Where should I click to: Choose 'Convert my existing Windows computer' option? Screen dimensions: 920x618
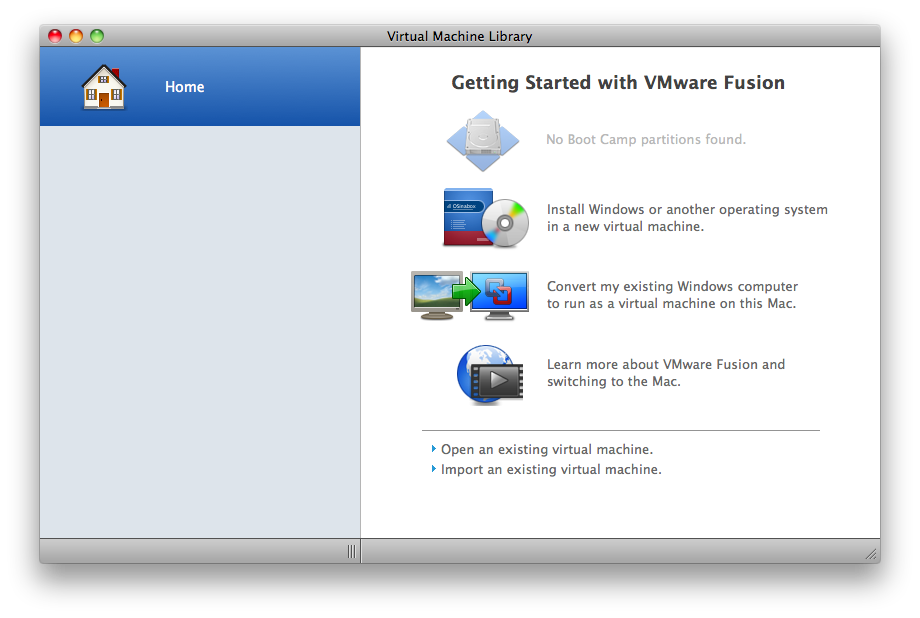click(x=672, y=295)
